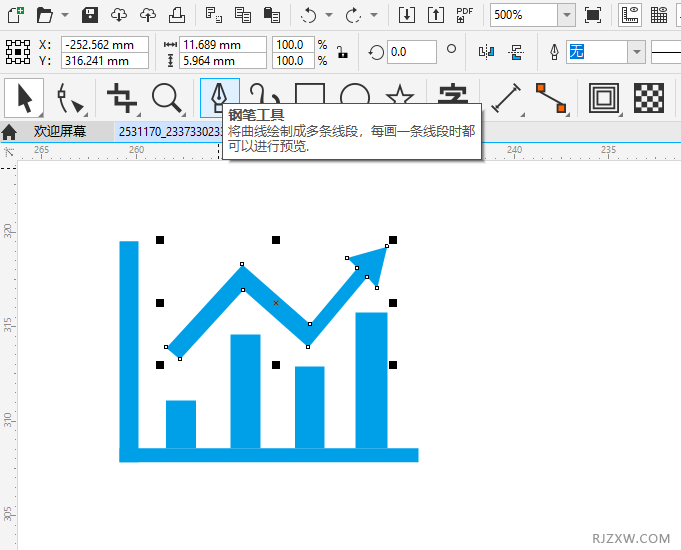Click the Y position field
The height and width of the screenshot is (550, 681).
point(105,61)
